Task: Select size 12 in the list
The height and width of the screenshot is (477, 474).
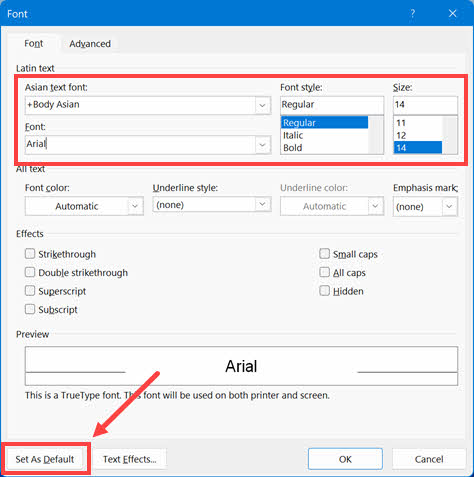Action: pyautogui.click(x=418, y=135)
